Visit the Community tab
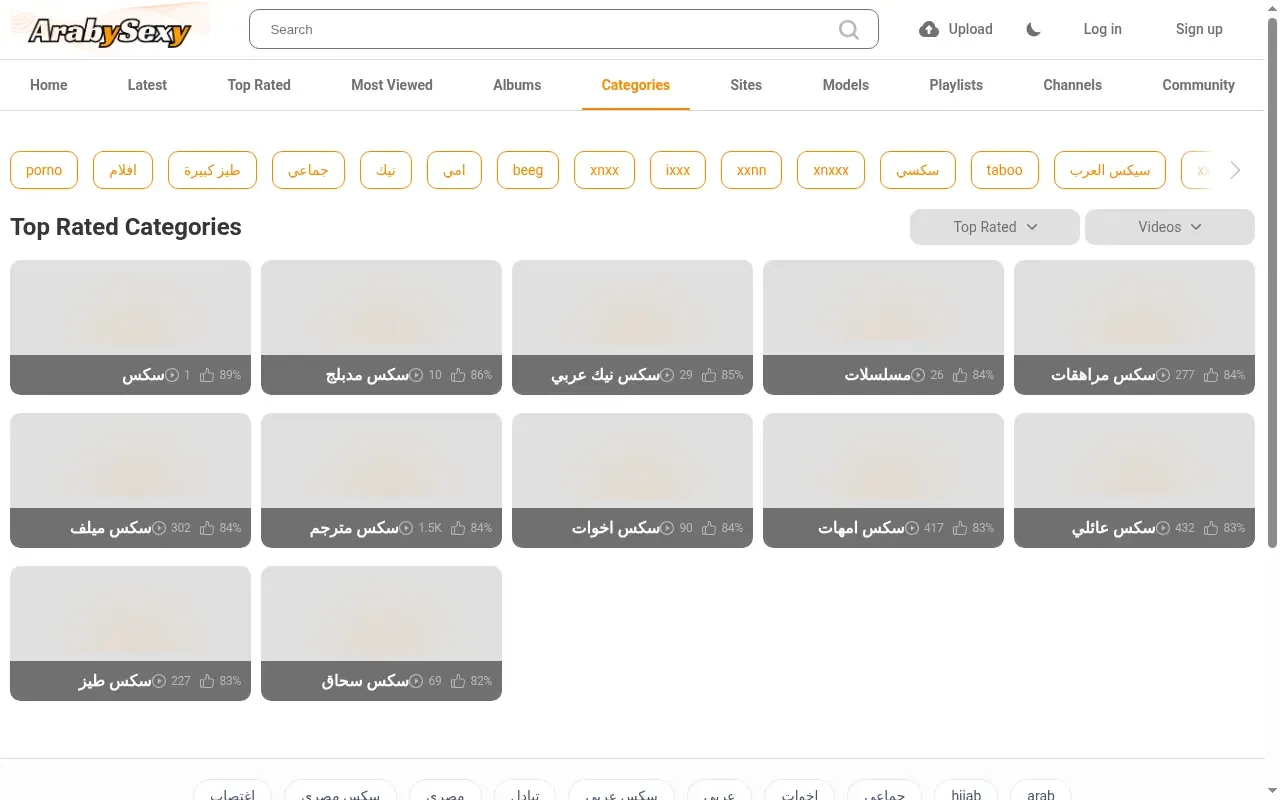 [x=1198, y=85]
